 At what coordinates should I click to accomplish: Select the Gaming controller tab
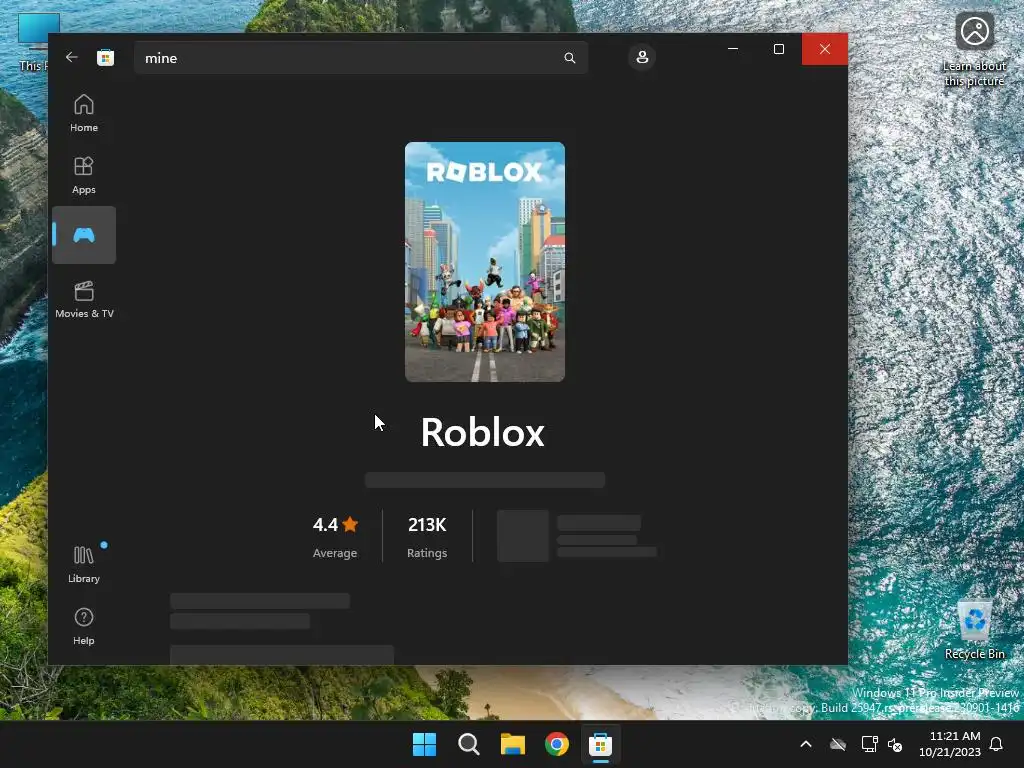point(84,235)
